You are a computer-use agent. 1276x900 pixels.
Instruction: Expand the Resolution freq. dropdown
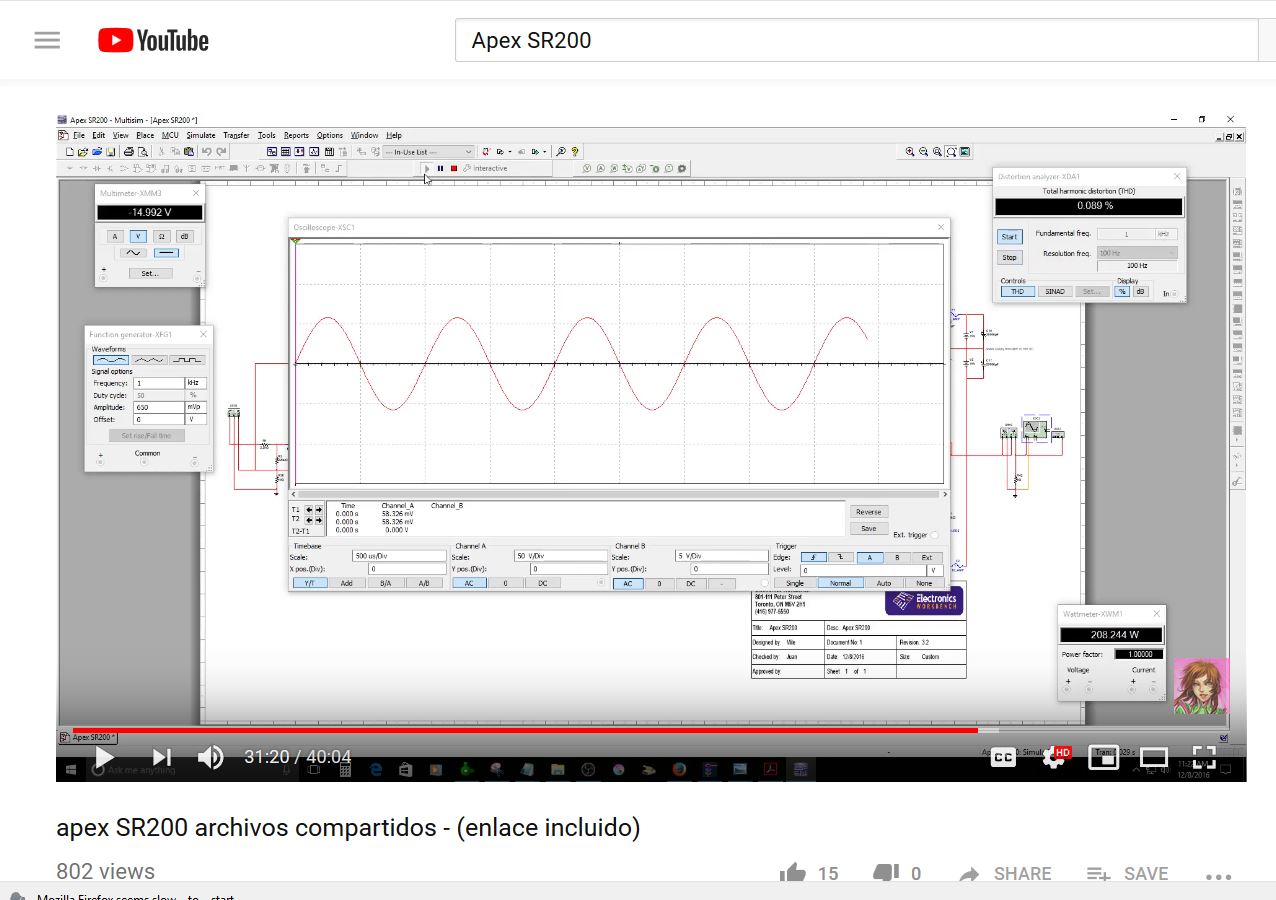pyautogui.click(x=1137, y=254)
